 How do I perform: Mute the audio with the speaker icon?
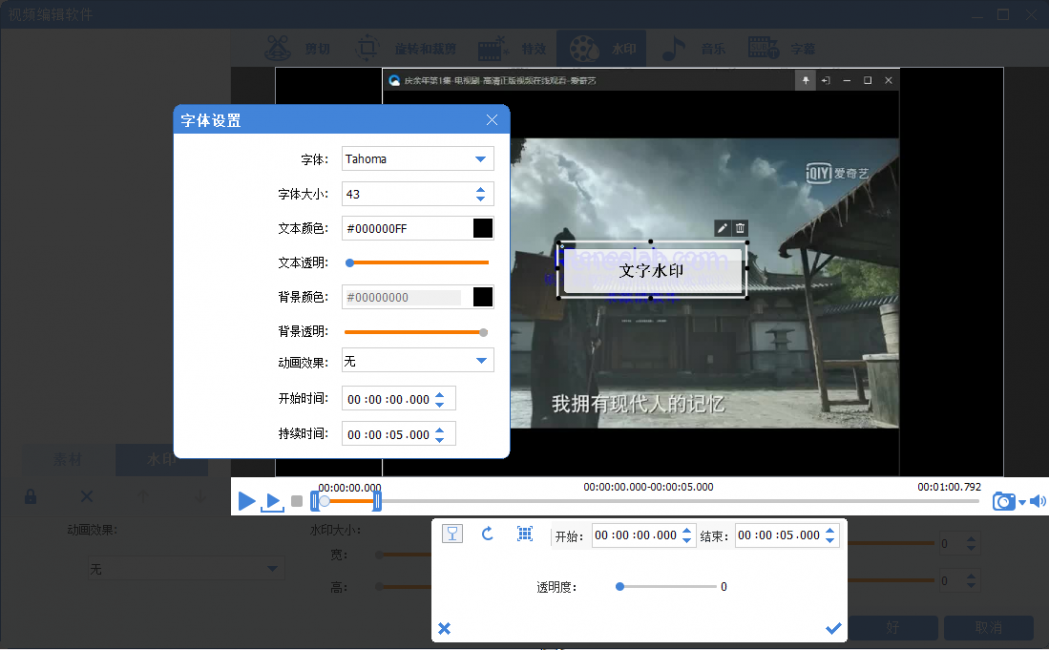pos(1038,501)
